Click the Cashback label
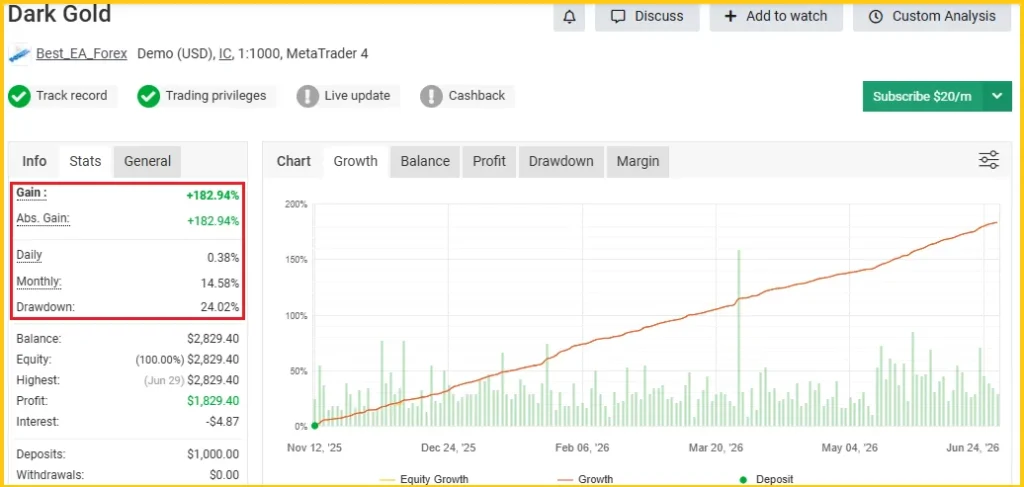 click(x=477, y=96)
